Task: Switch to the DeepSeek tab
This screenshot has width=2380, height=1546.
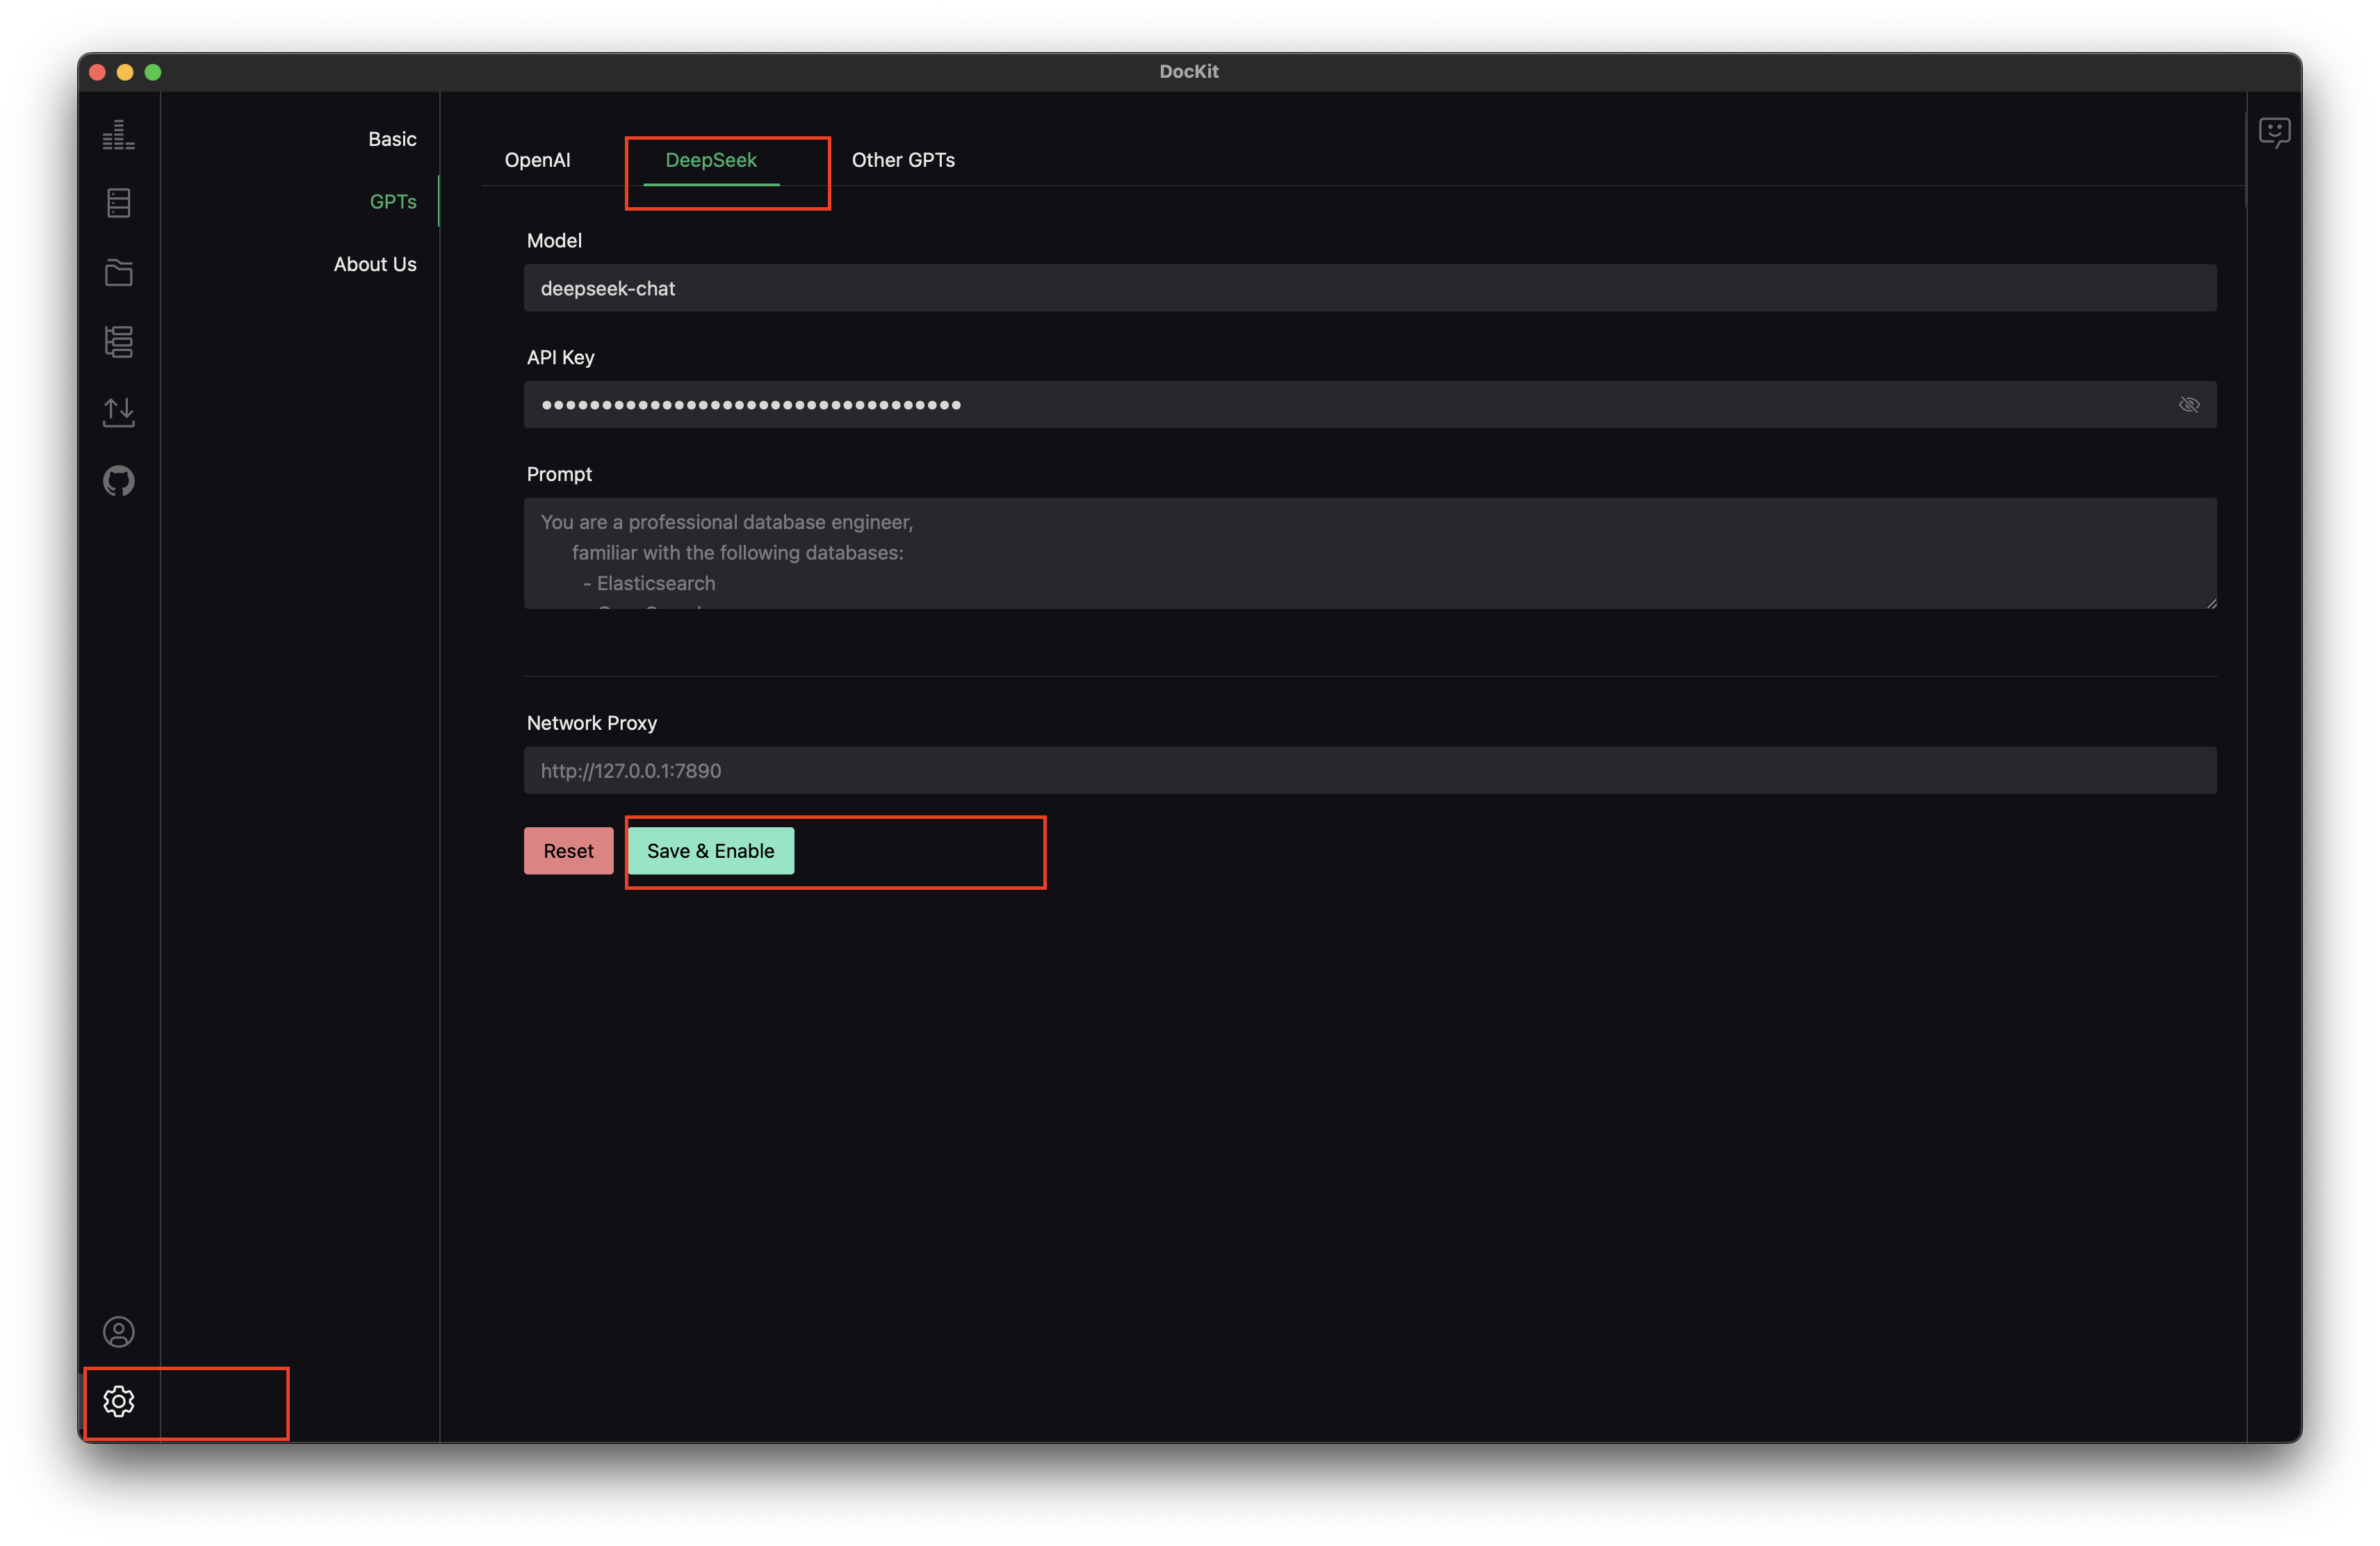Action: click(711, 159)
